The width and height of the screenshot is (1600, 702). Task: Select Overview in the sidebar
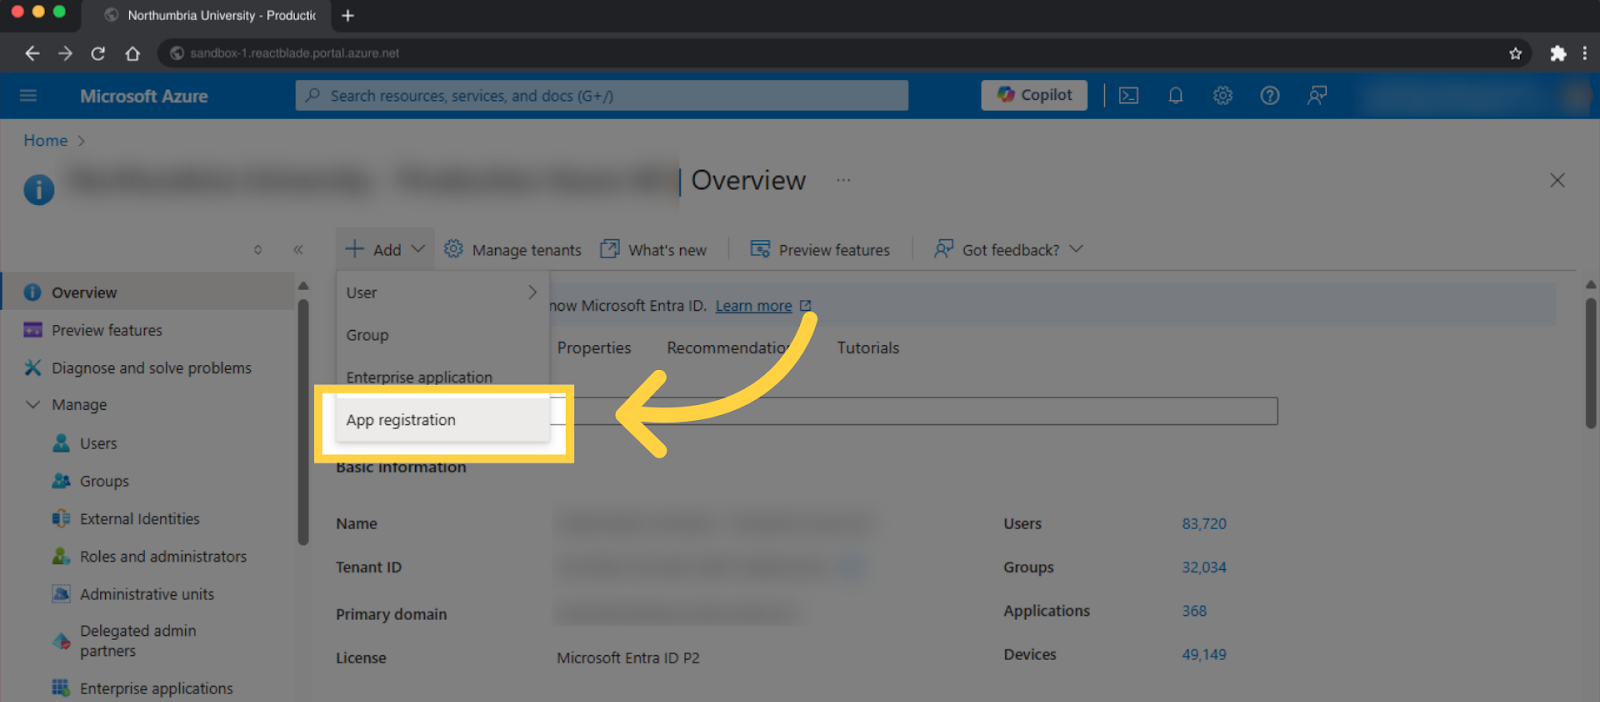[148, 292]
